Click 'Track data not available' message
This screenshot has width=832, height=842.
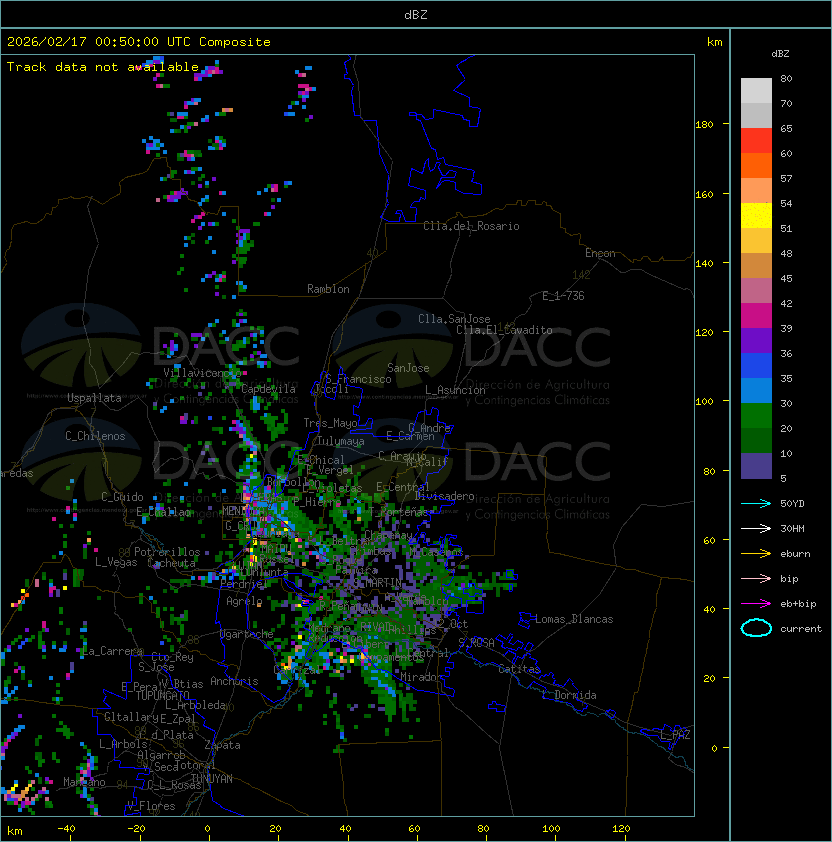click(x=103, y=67)
